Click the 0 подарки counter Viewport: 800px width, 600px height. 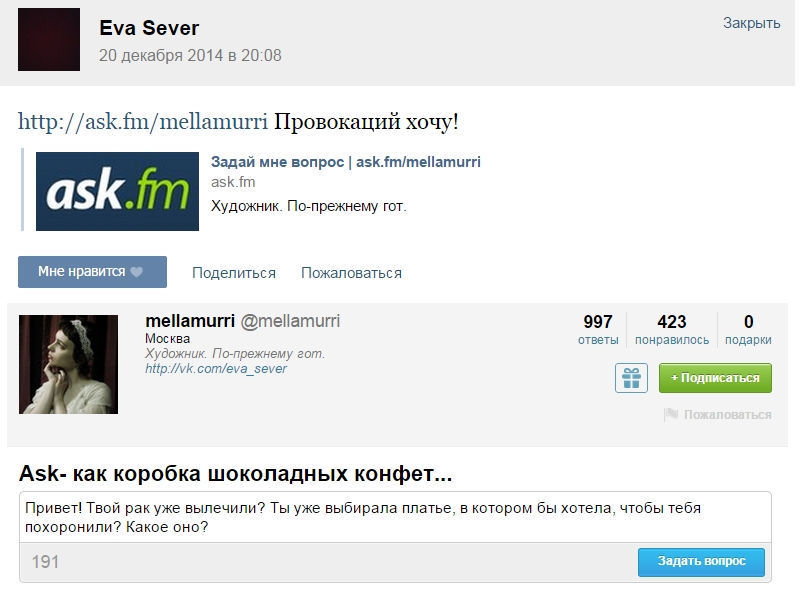tap(748, 330)
